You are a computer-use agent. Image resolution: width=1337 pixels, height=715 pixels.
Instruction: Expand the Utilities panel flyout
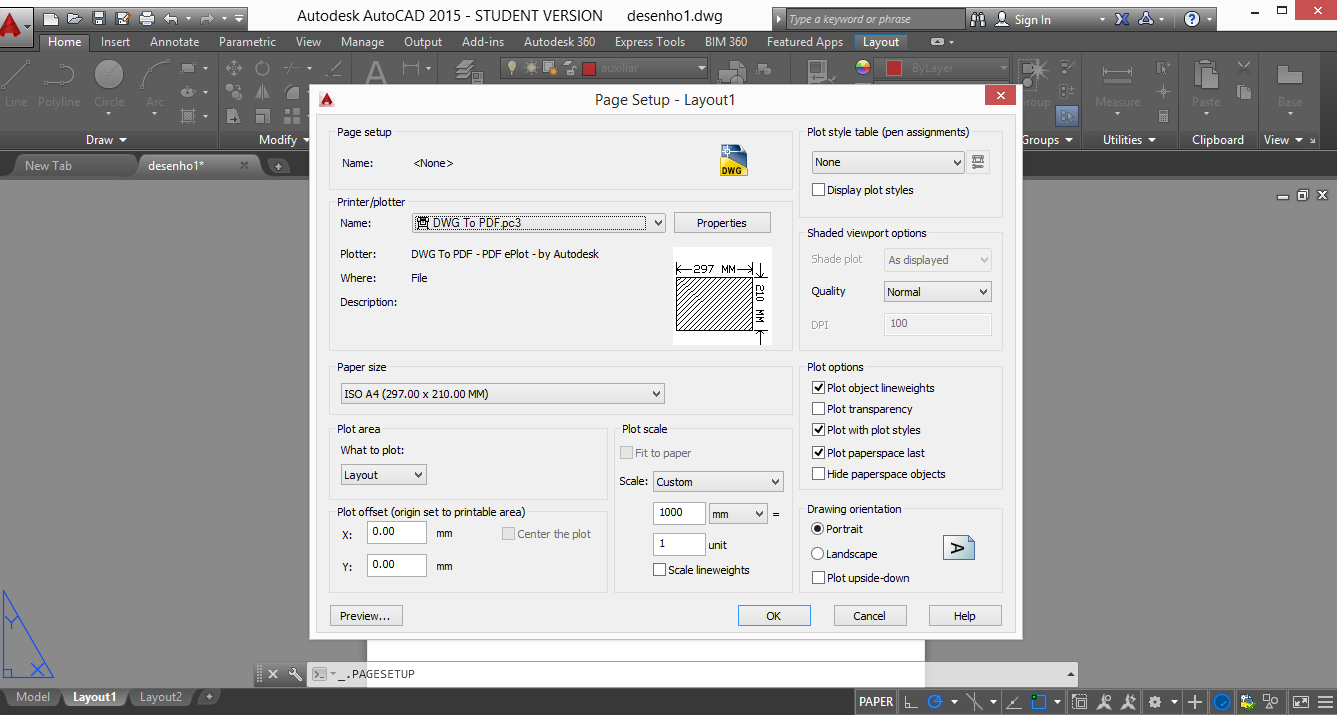[1129, 140]
